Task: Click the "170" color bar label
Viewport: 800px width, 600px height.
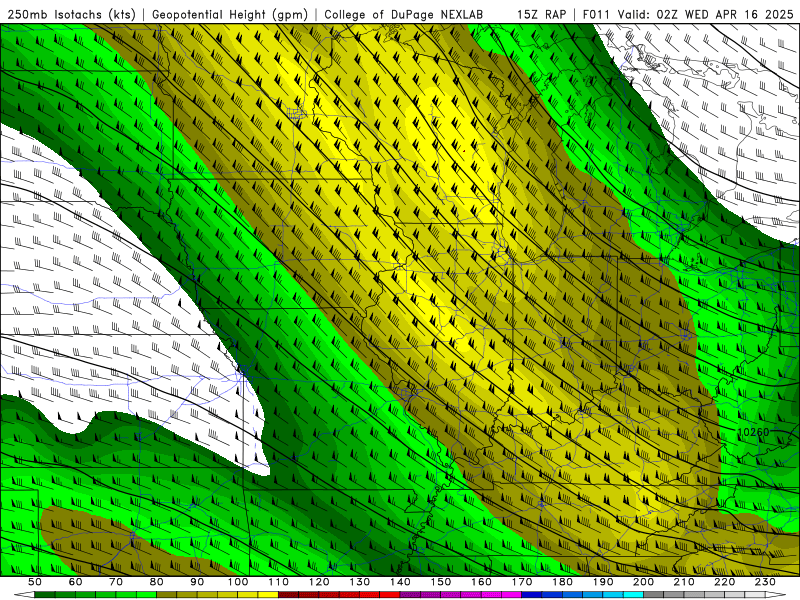Action: [x=522, y=582]
